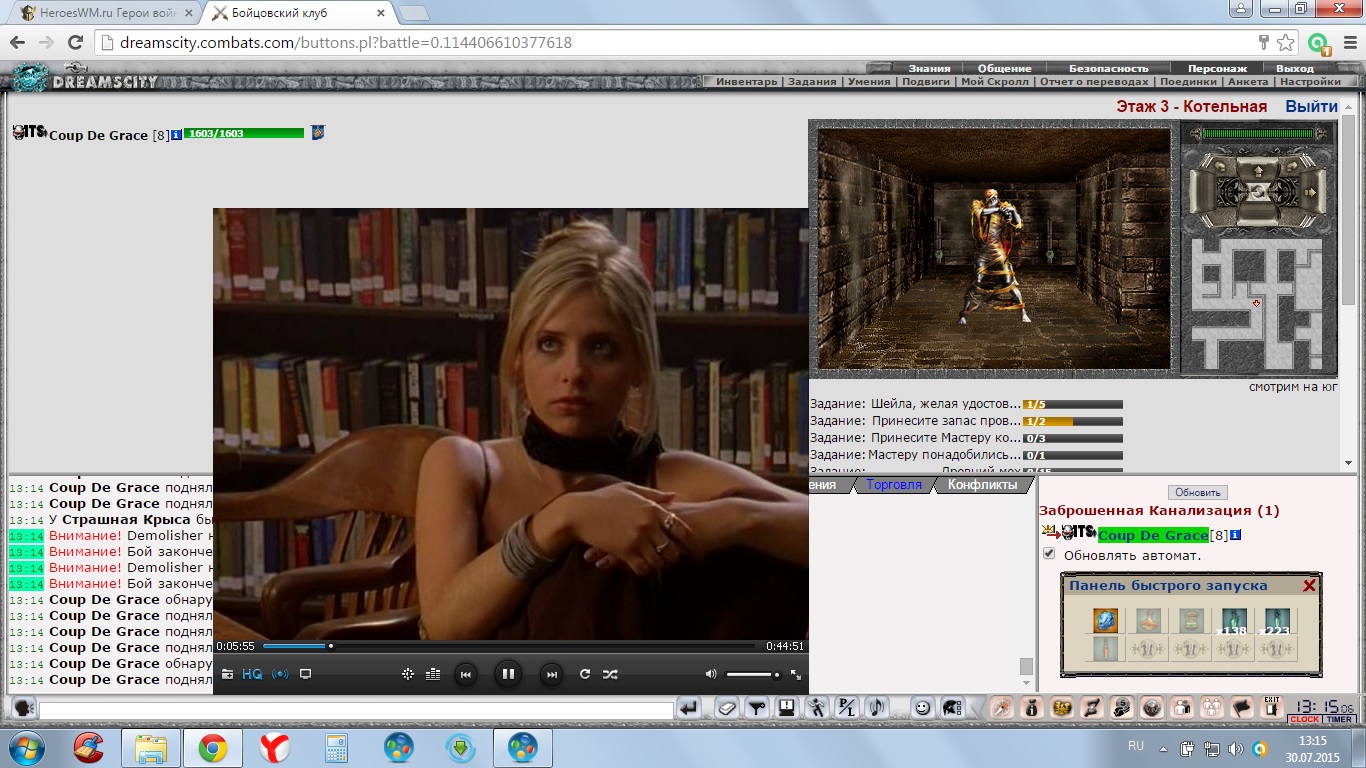Click the 'Персонаж' top menu

click(1217, 68)
